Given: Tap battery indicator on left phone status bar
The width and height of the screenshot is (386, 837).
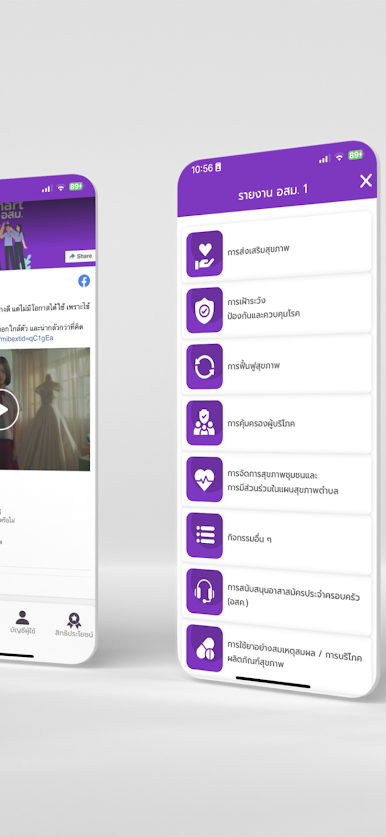Looking at the screenshot, I should (76, 186).
